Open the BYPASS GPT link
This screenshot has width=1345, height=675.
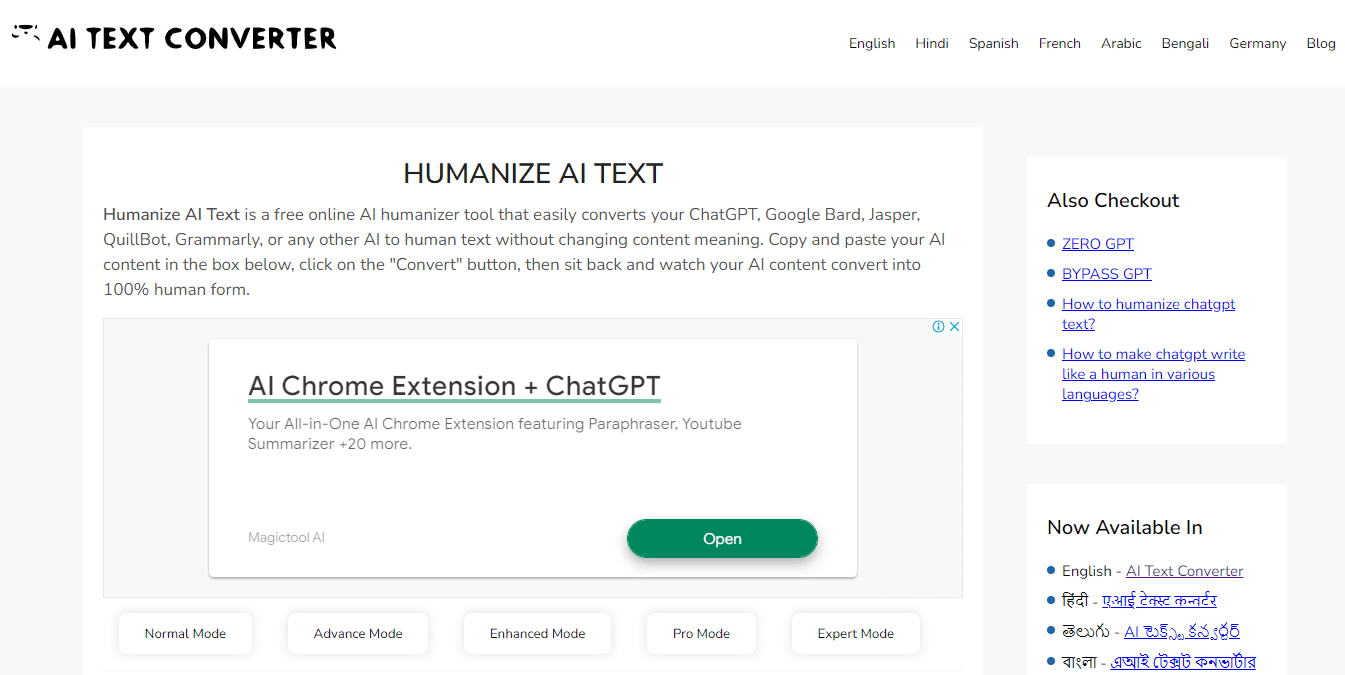(x=1106, y=273)
